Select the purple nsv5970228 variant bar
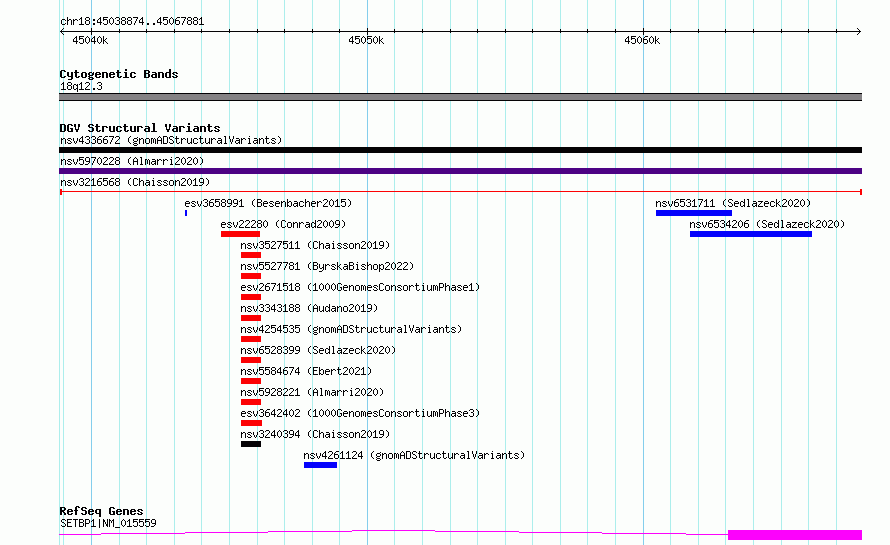The width and height of the screenshot is (890, 545). pos(460,171)
